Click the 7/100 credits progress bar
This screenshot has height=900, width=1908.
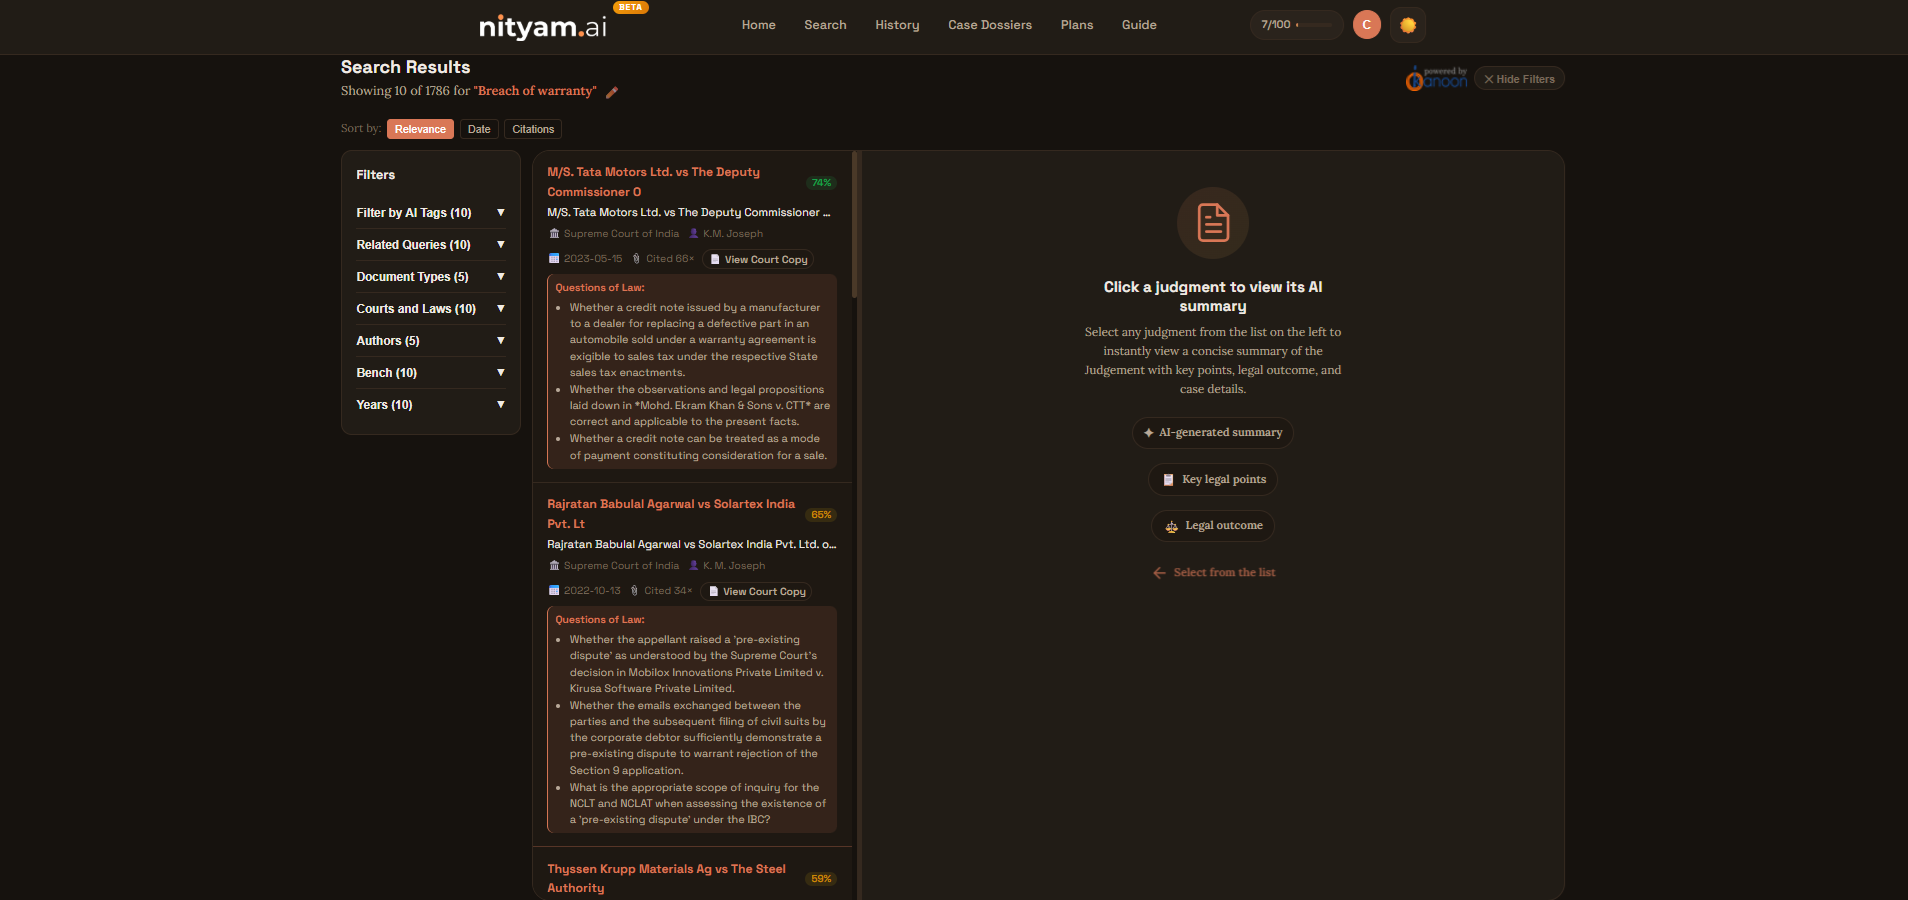coord(1295,25)
